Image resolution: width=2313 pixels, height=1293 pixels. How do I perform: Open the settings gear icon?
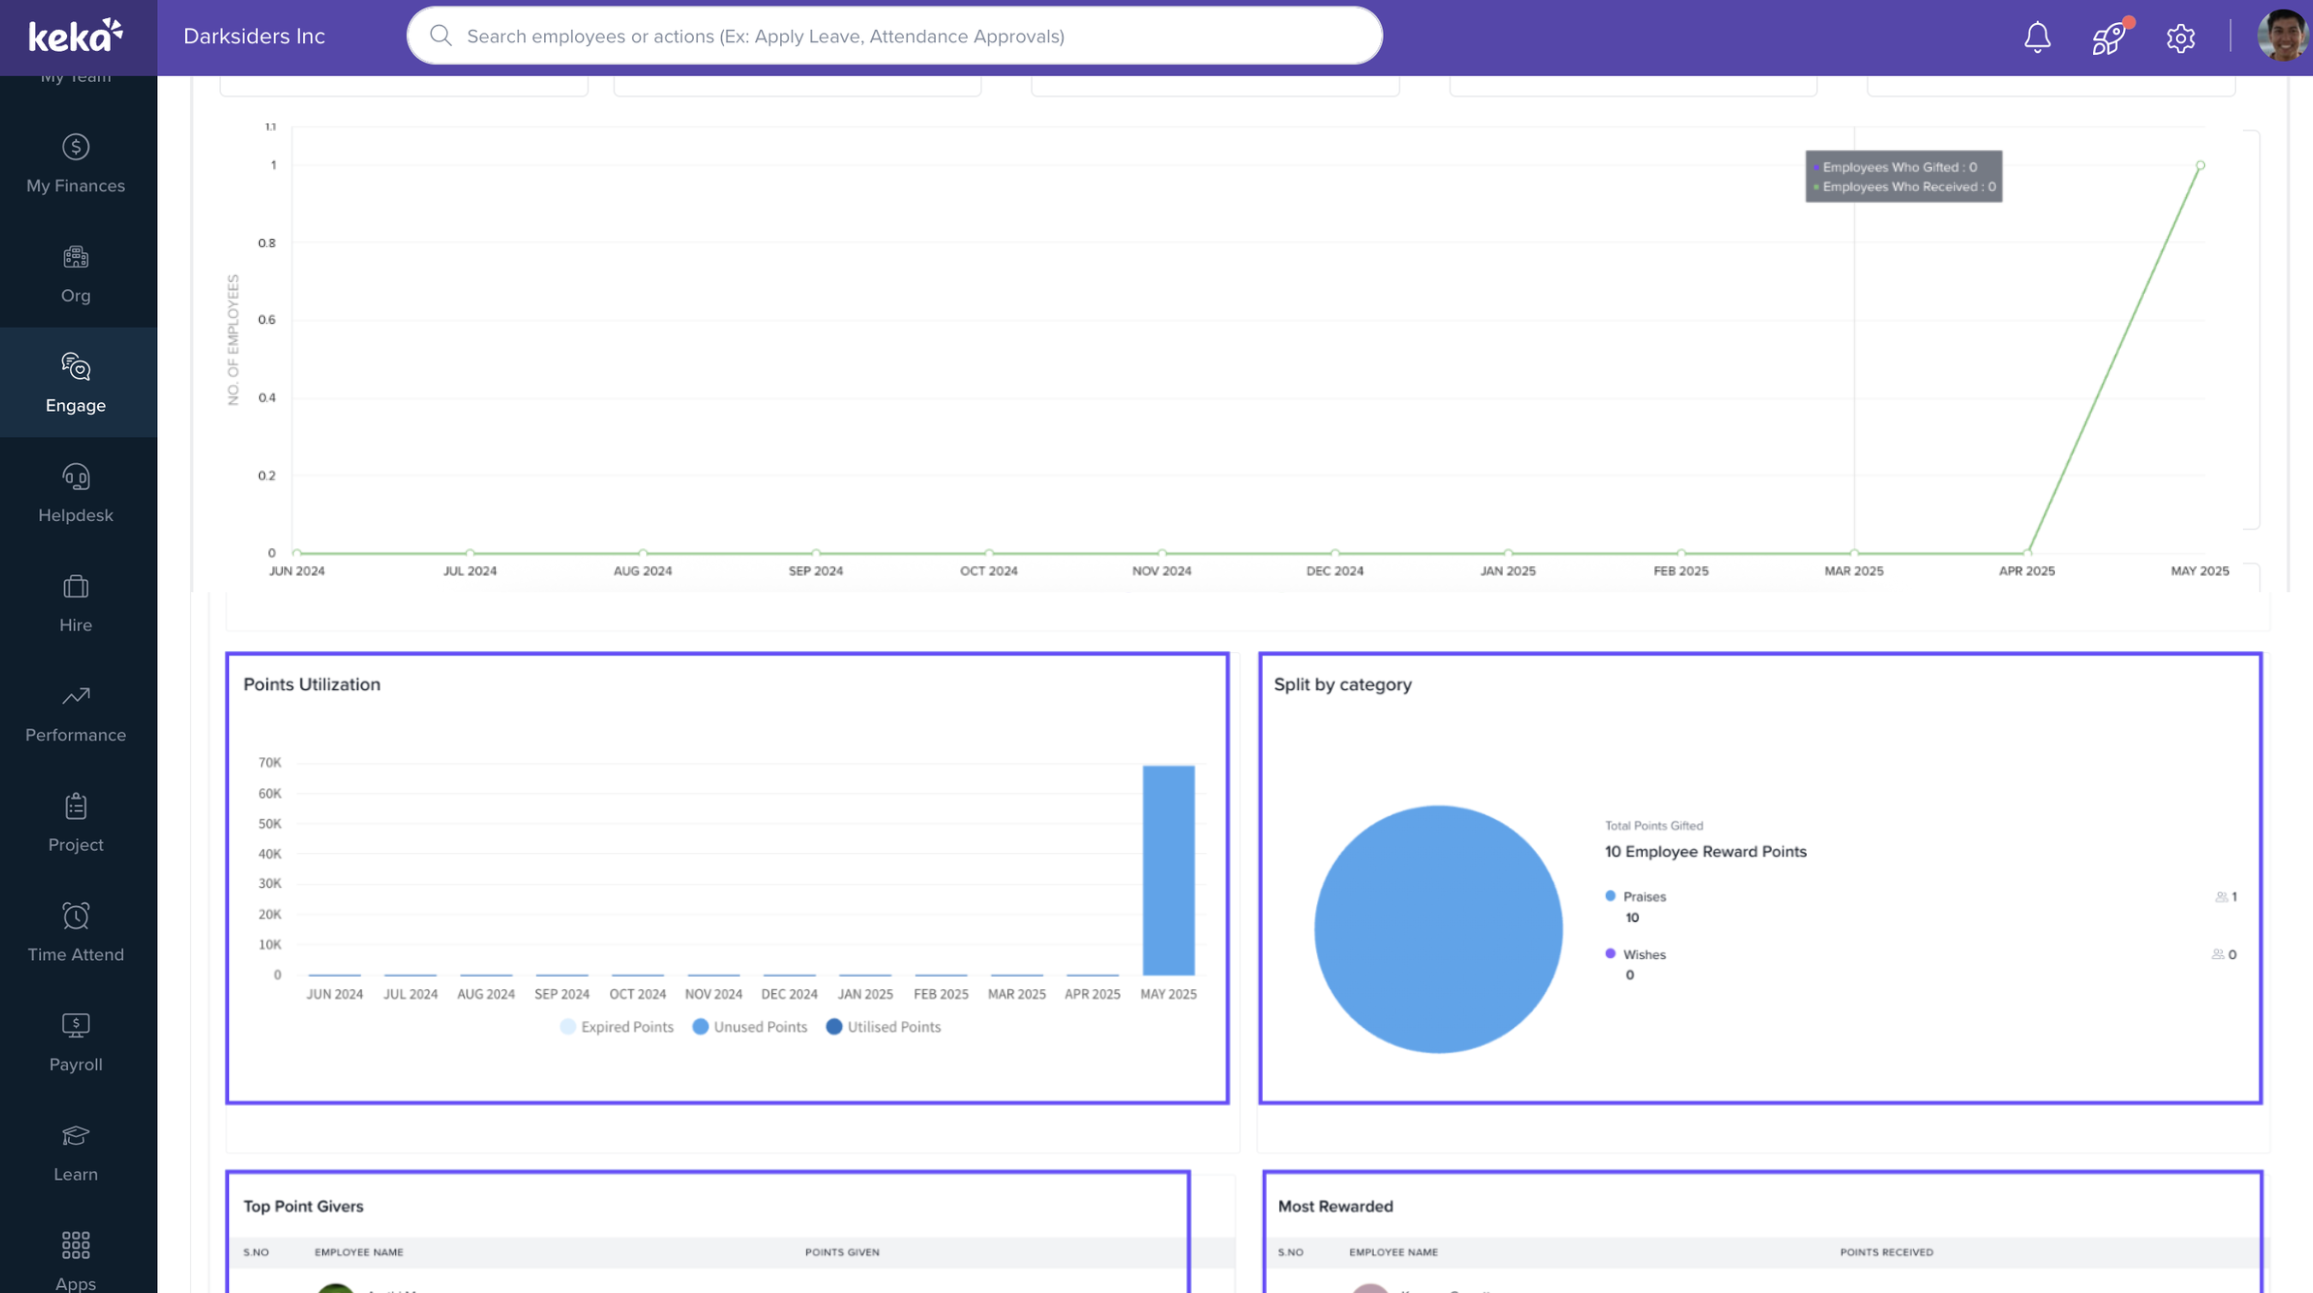[2180, 38]
